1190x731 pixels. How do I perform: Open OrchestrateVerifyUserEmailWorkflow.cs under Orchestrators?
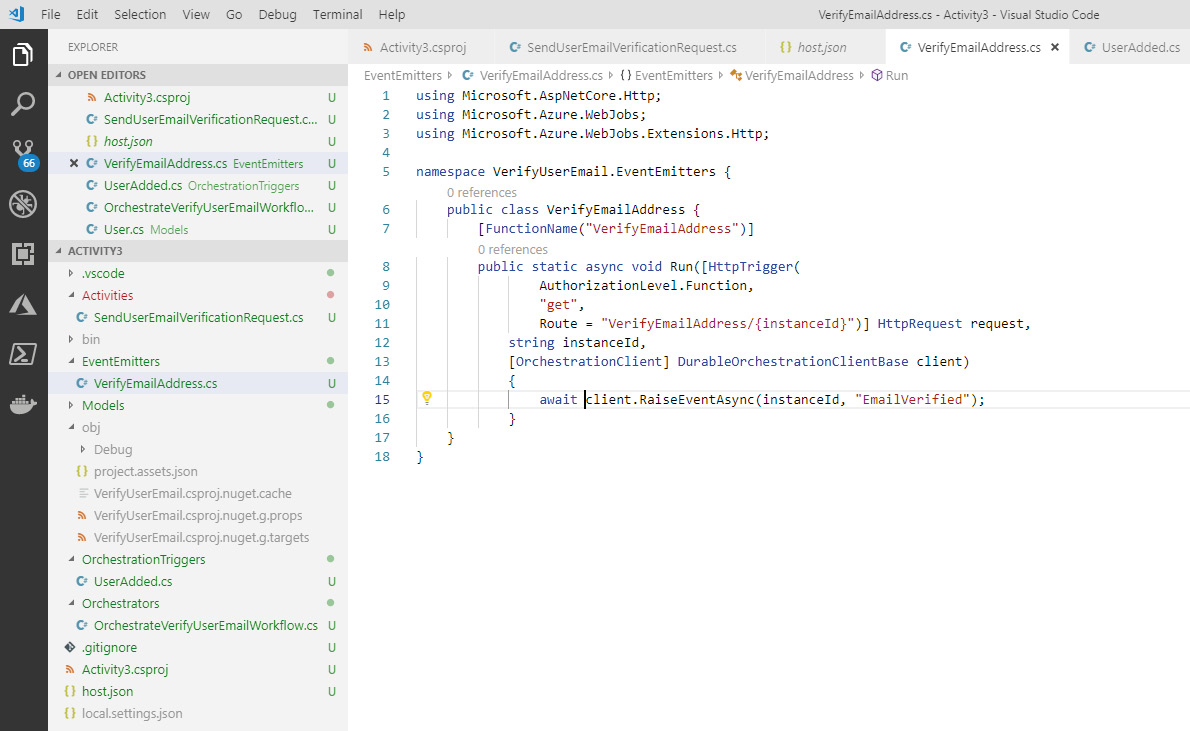pyautogui.click(x=198, y=625)
